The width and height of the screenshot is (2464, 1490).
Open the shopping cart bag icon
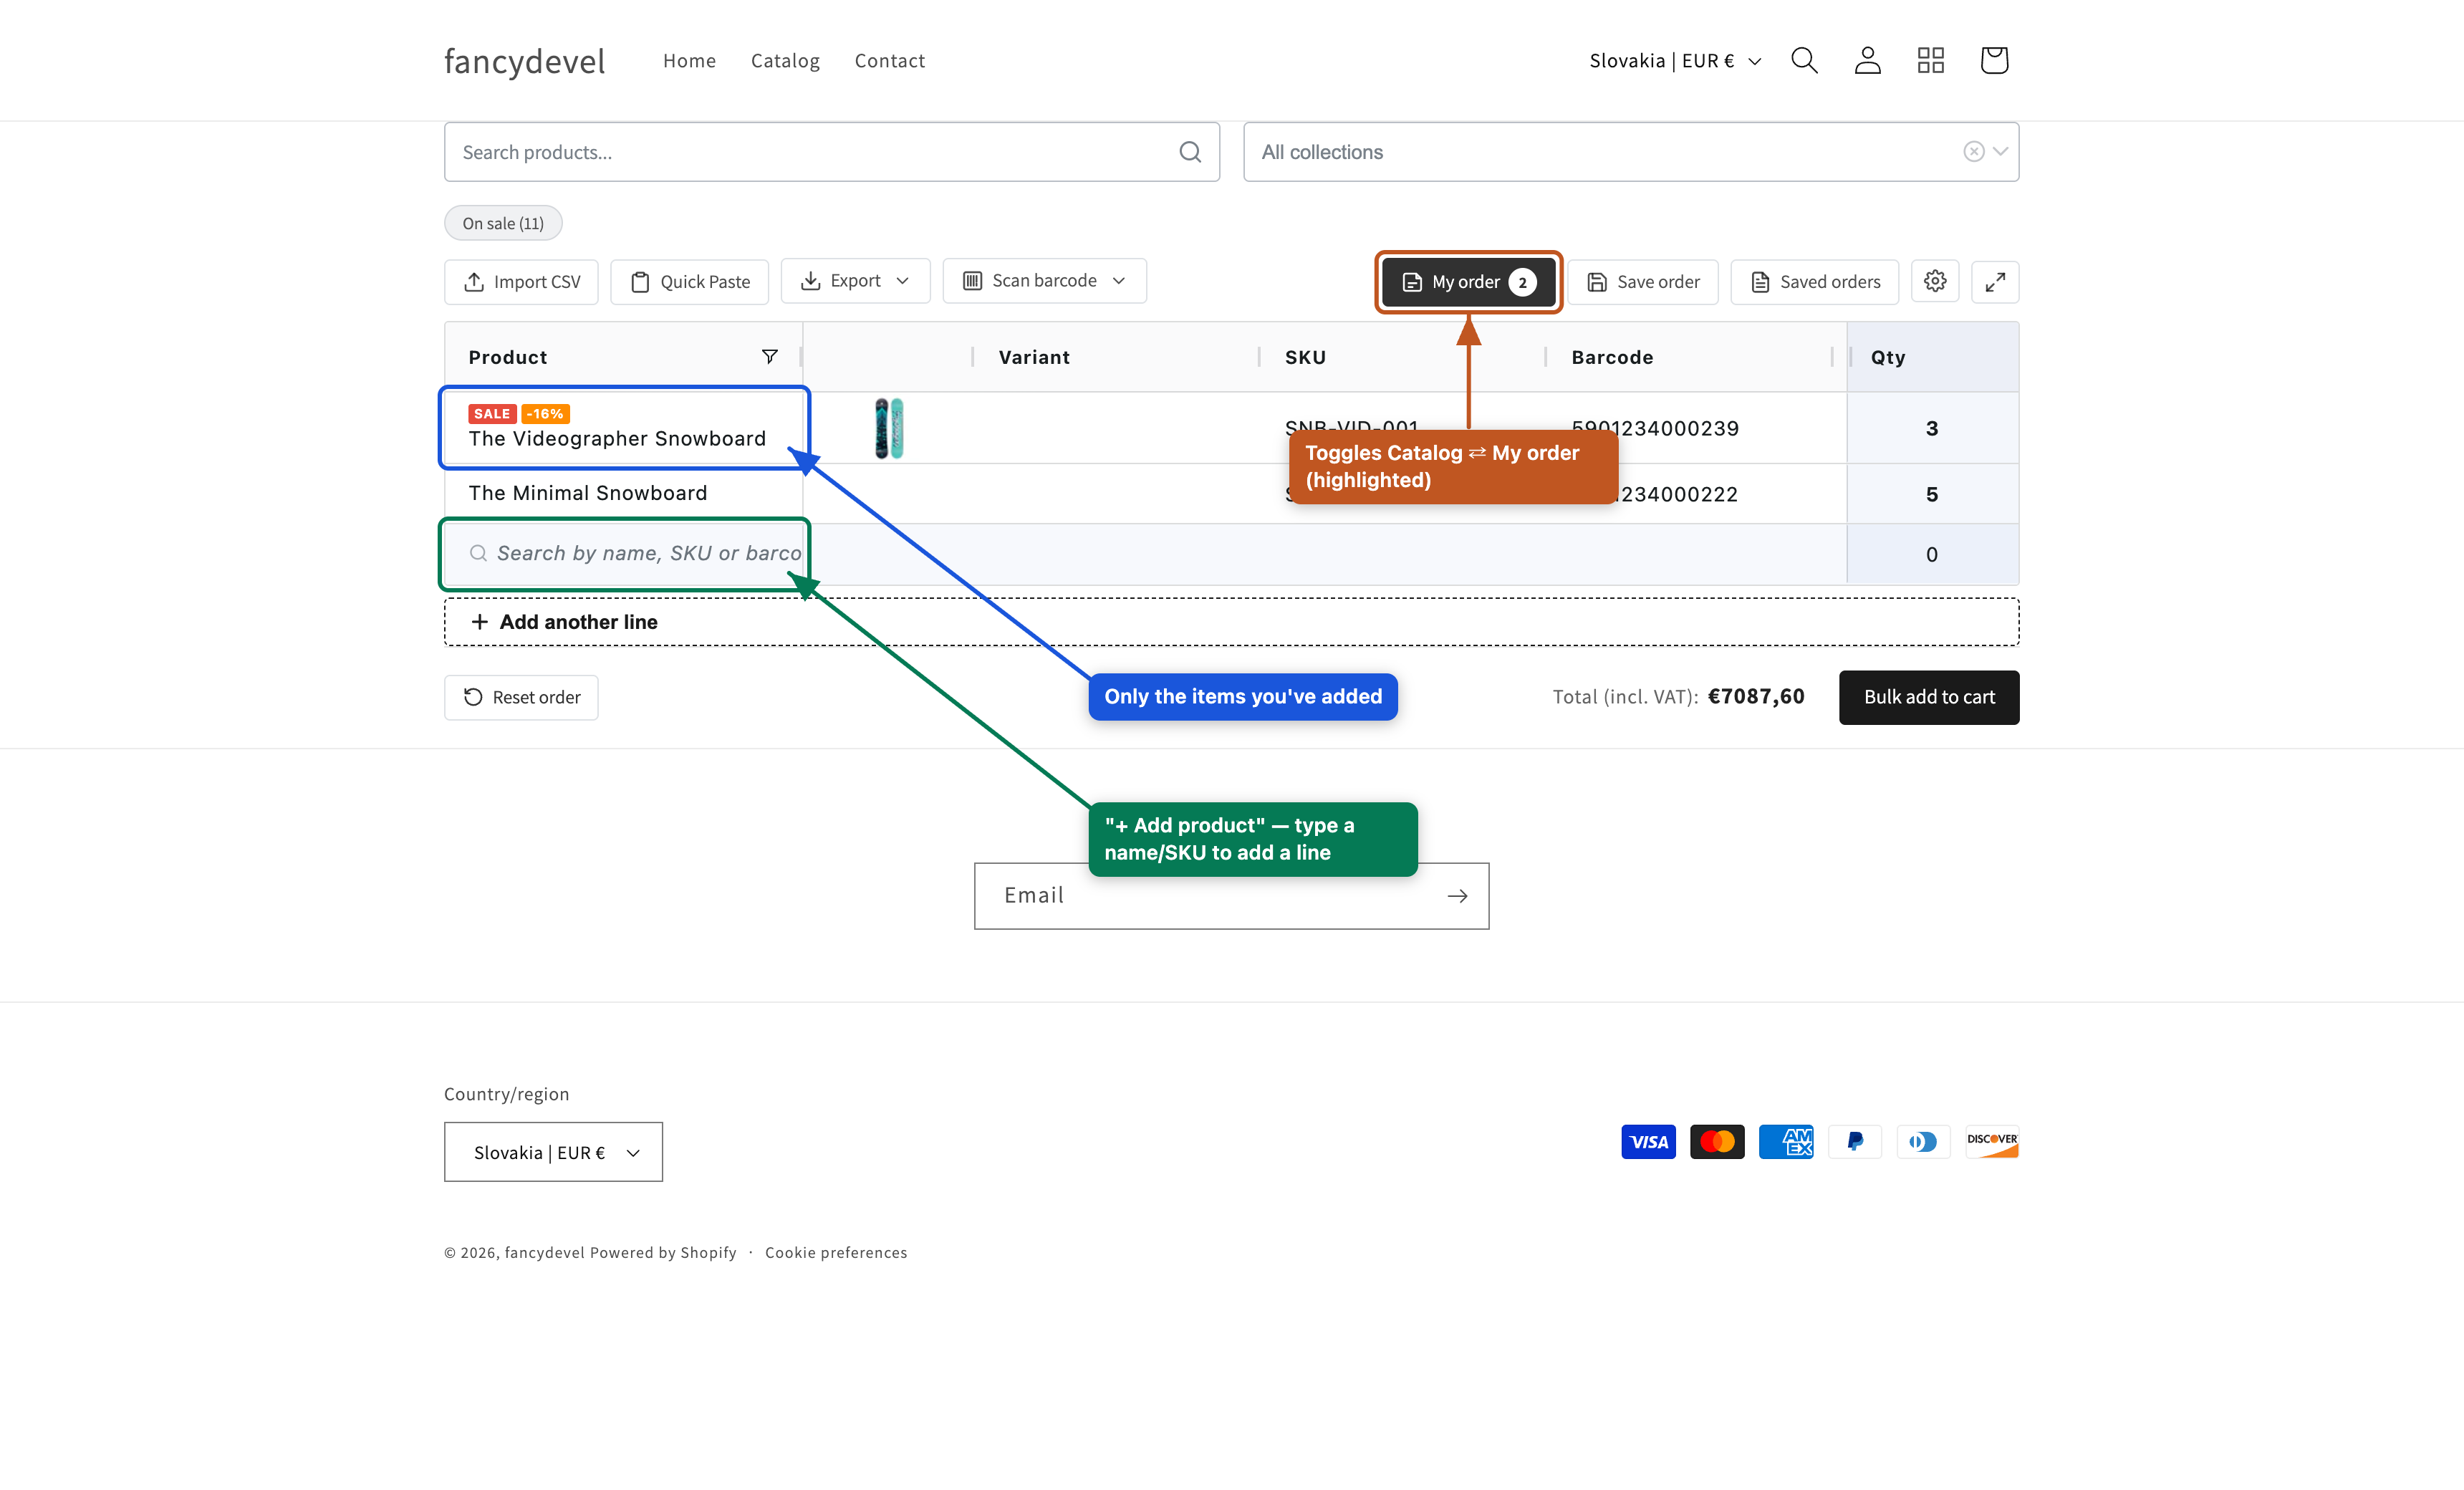(1994, 60)
